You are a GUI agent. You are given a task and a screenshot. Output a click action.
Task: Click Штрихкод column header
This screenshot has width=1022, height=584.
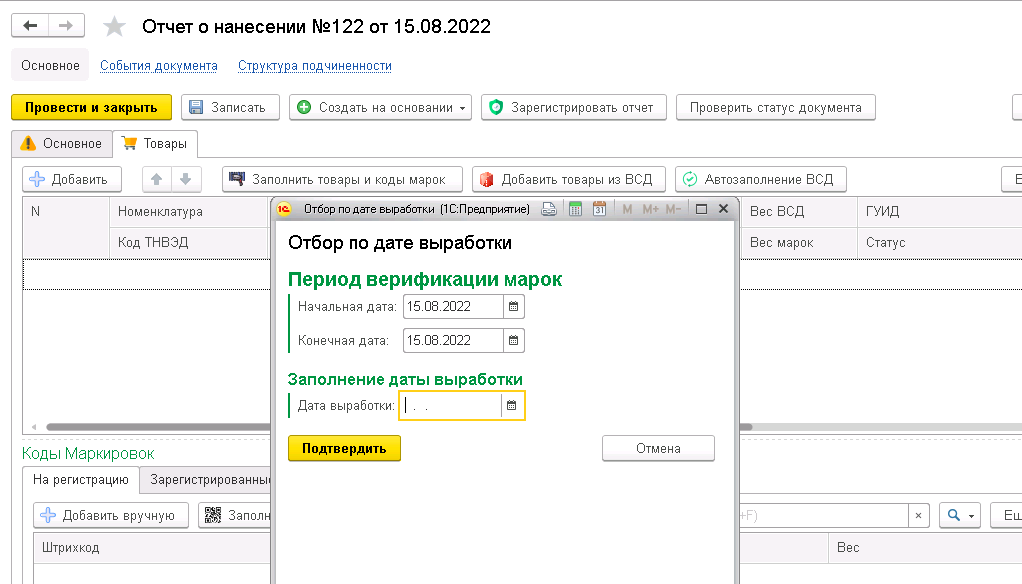tap(152, 548)
